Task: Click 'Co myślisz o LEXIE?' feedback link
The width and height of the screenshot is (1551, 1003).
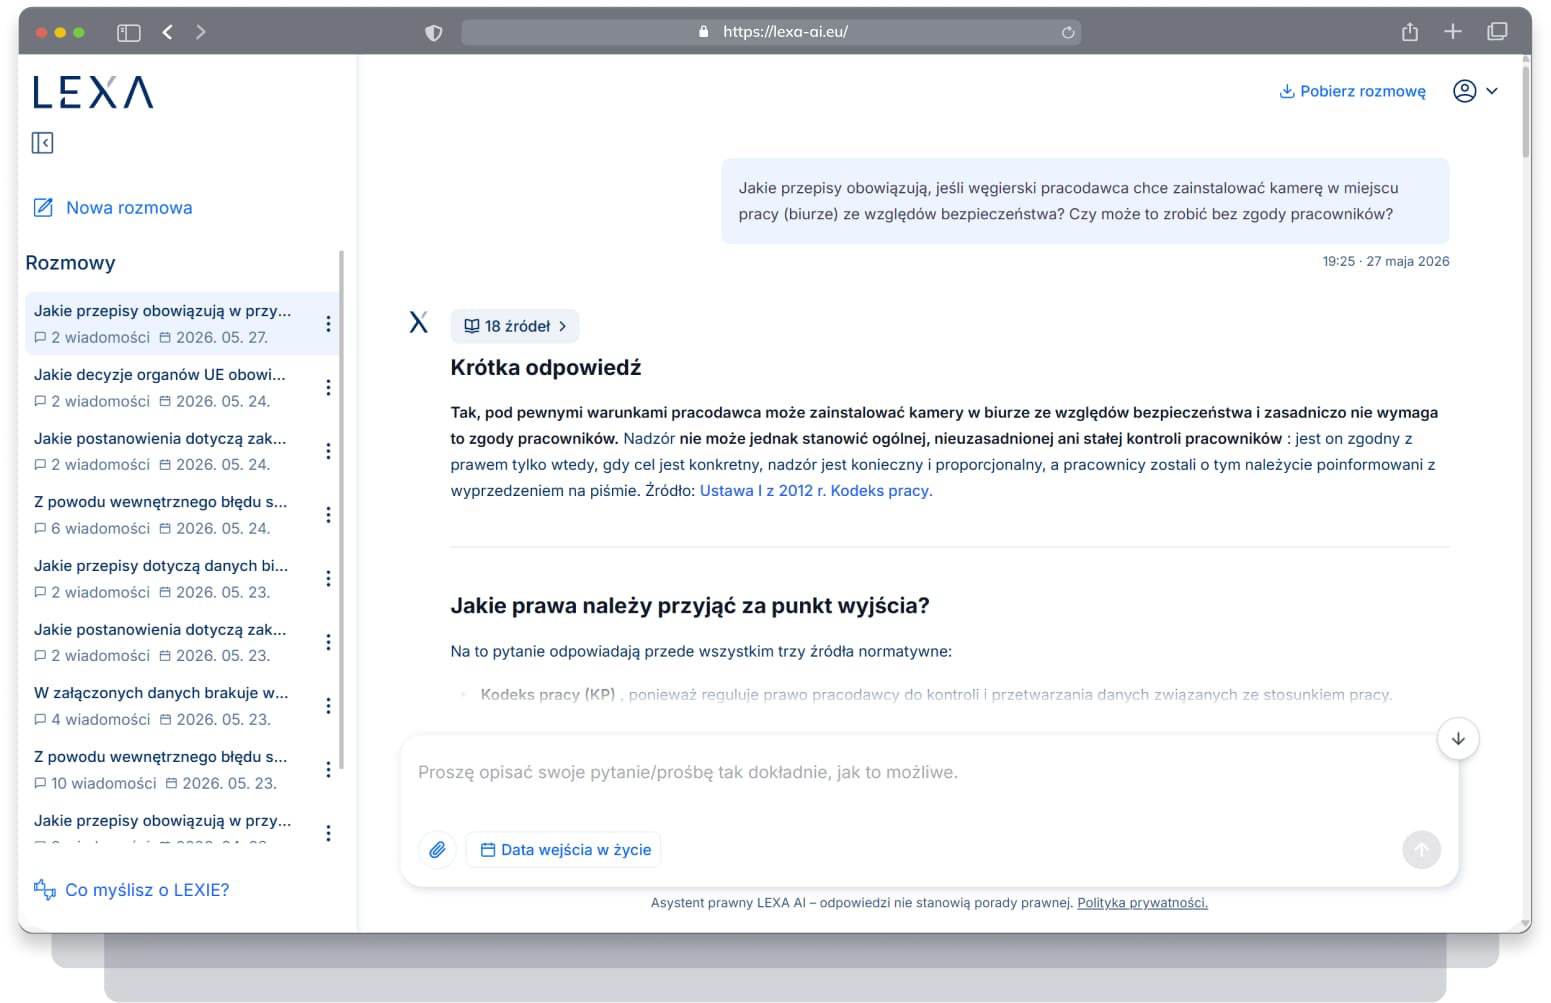Action: (x=131, y=890)
